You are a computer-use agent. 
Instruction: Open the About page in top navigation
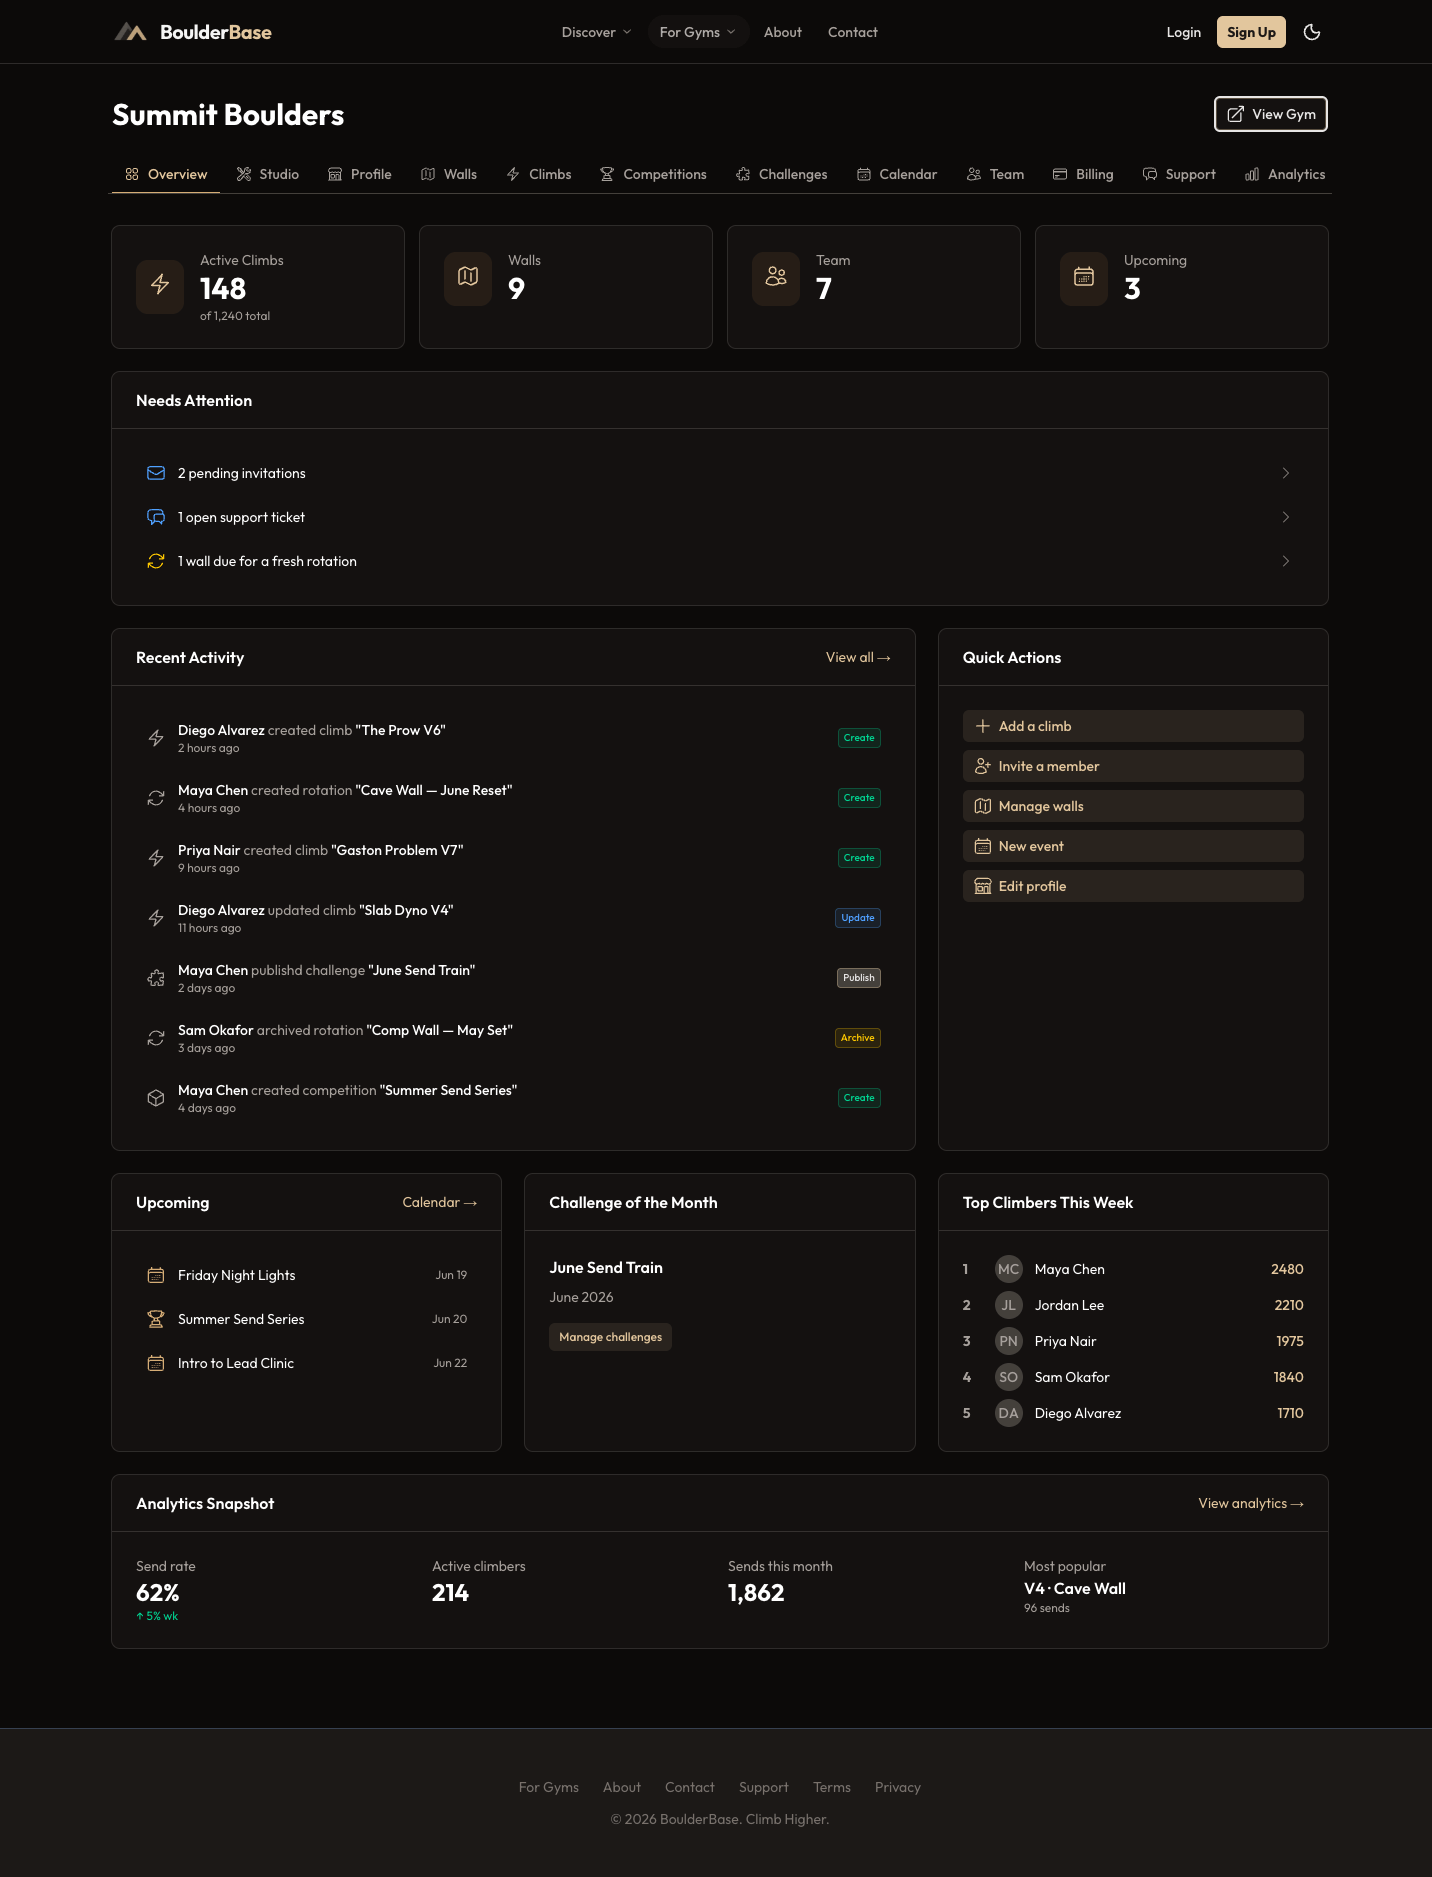(x=783, y=32)
